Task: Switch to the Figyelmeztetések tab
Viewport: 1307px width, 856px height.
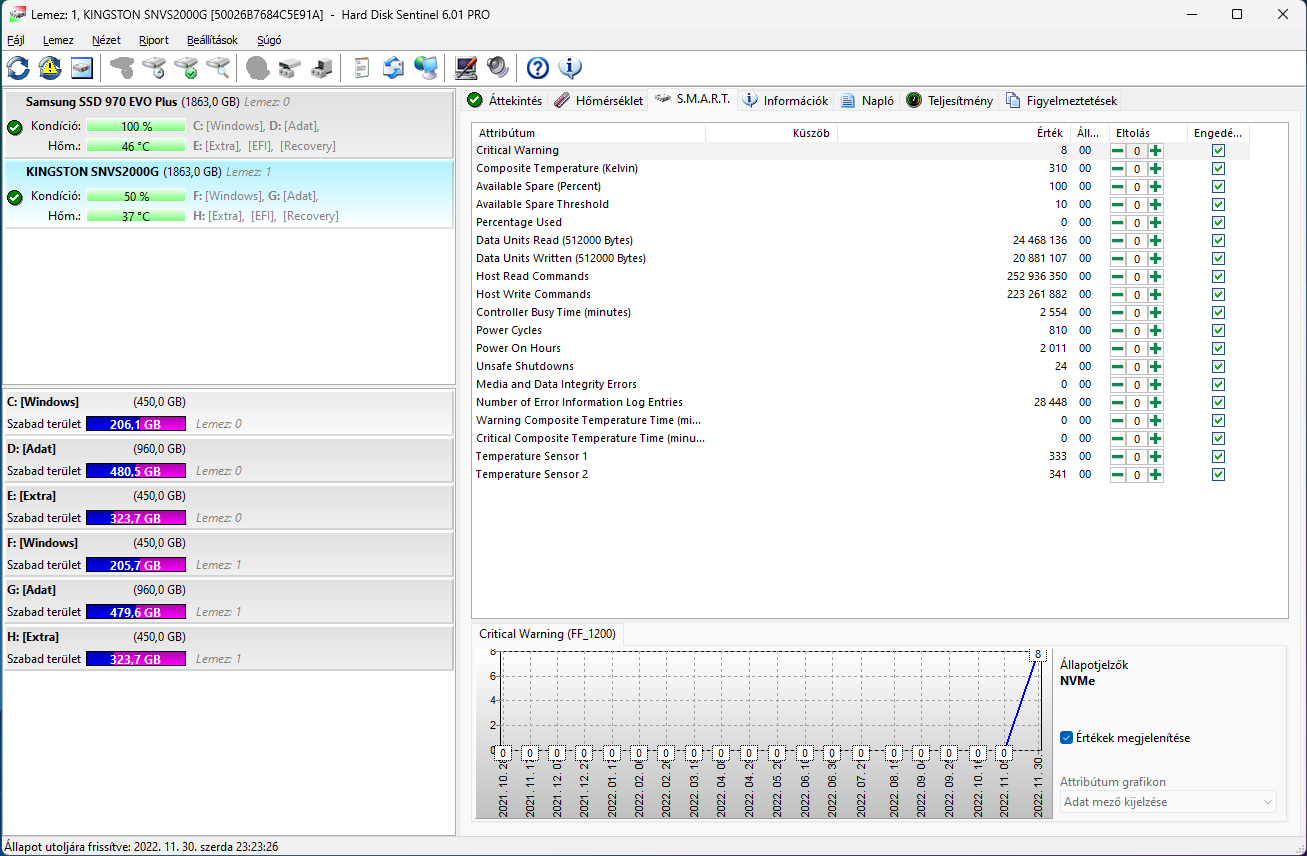Action: tap(1062, 100)
